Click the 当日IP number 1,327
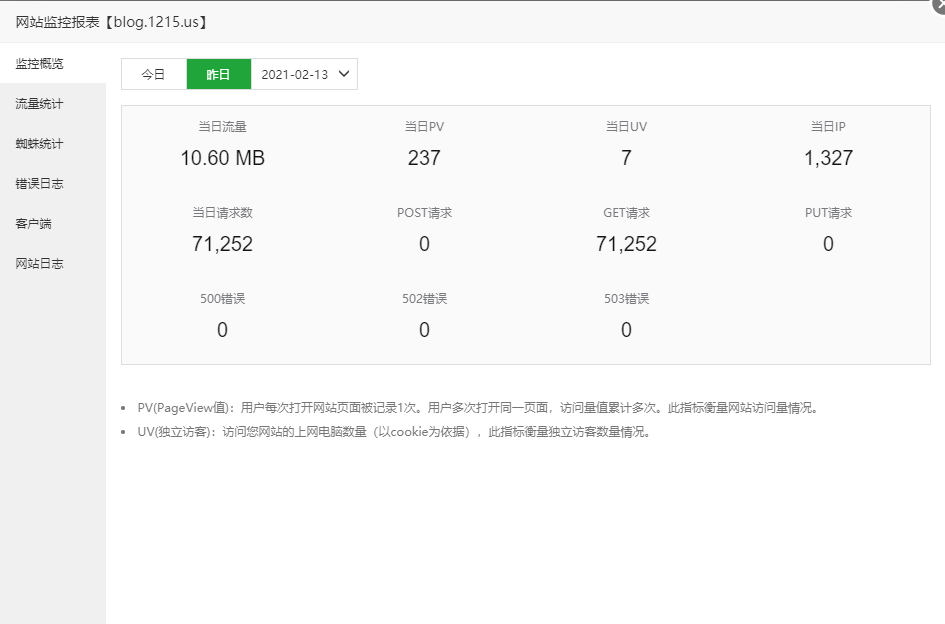 click(x=828, y=158)
